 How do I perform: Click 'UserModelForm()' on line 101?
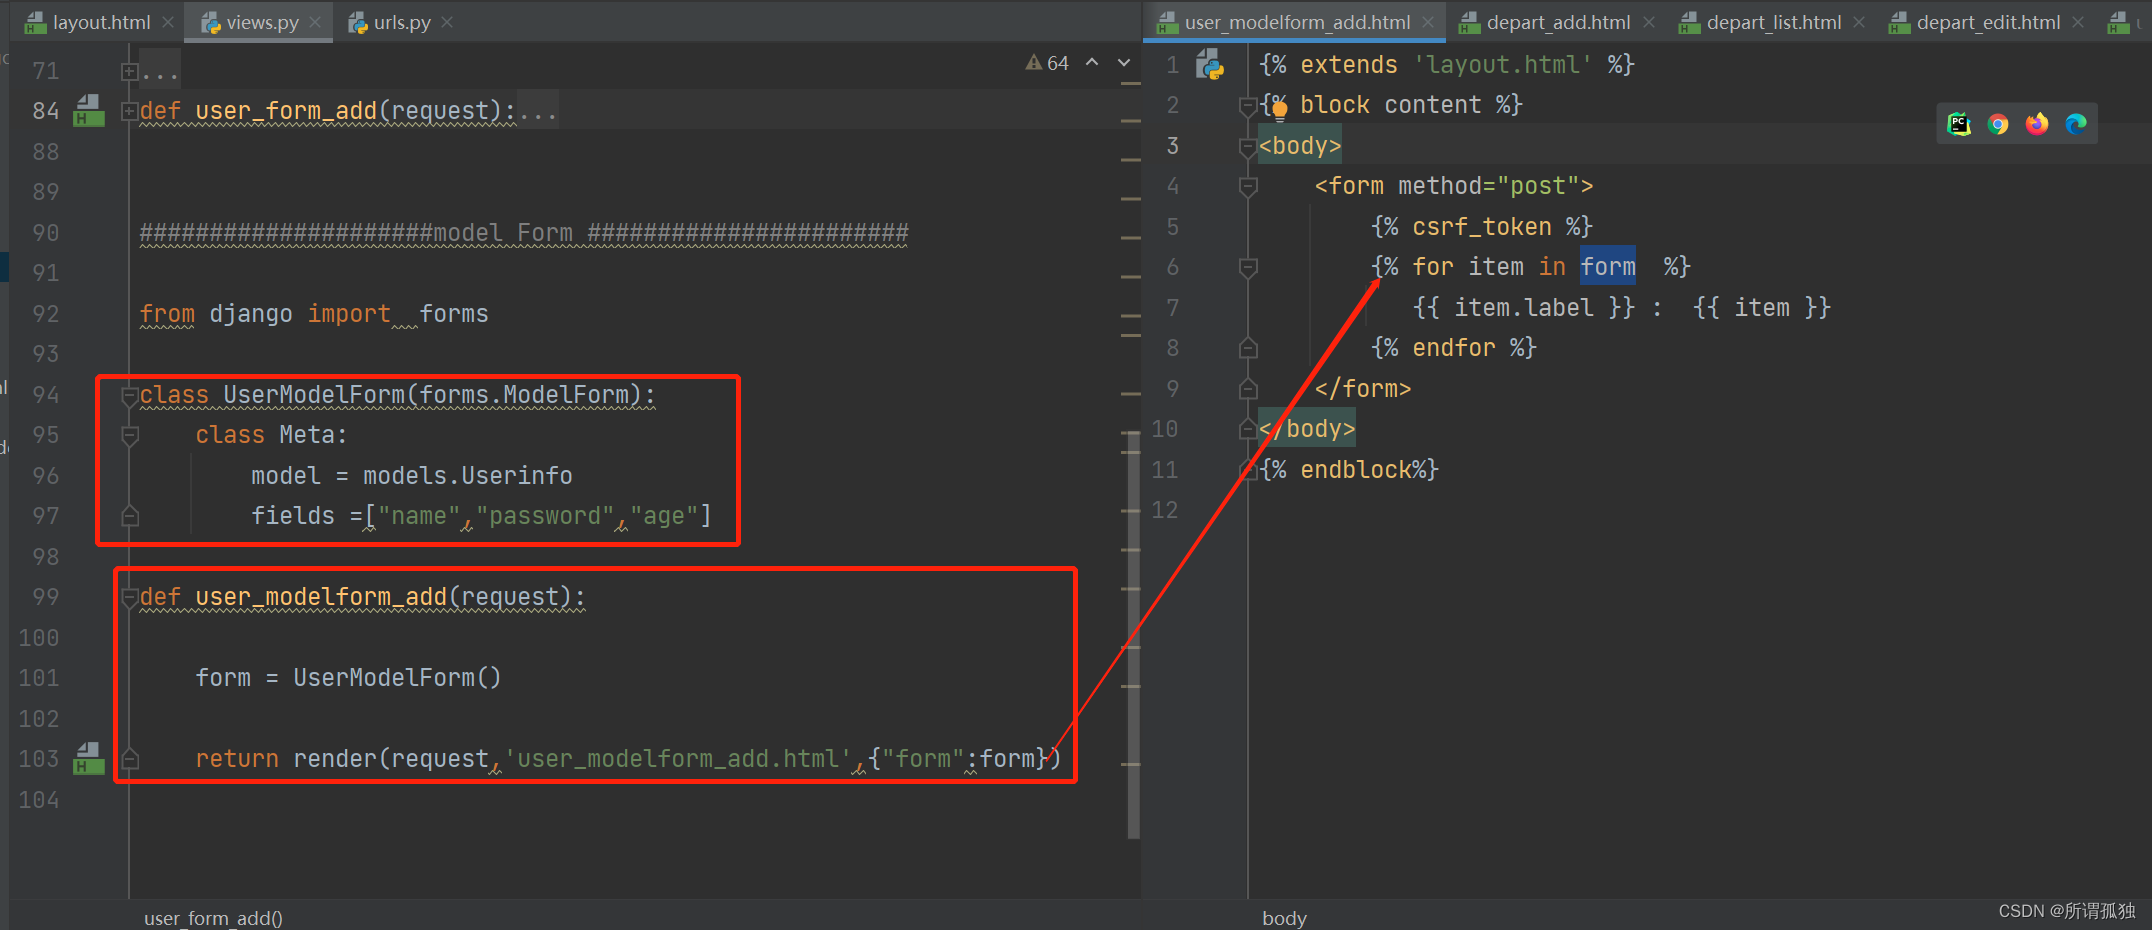tap(397, 678)
